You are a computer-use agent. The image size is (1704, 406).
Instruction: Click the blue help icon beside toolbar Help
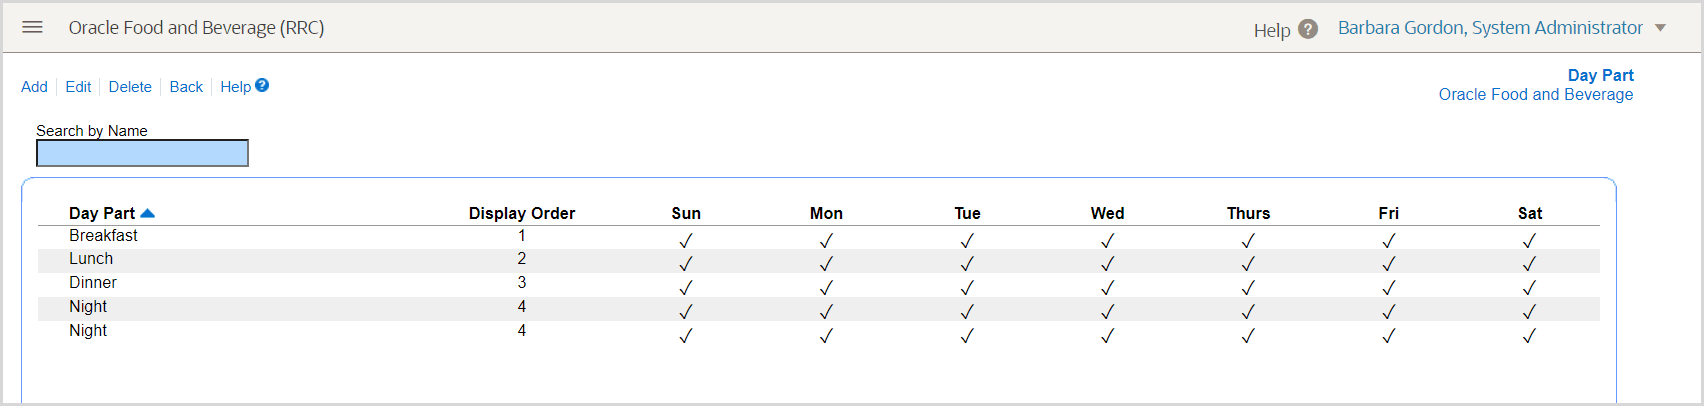click(262, 85)
